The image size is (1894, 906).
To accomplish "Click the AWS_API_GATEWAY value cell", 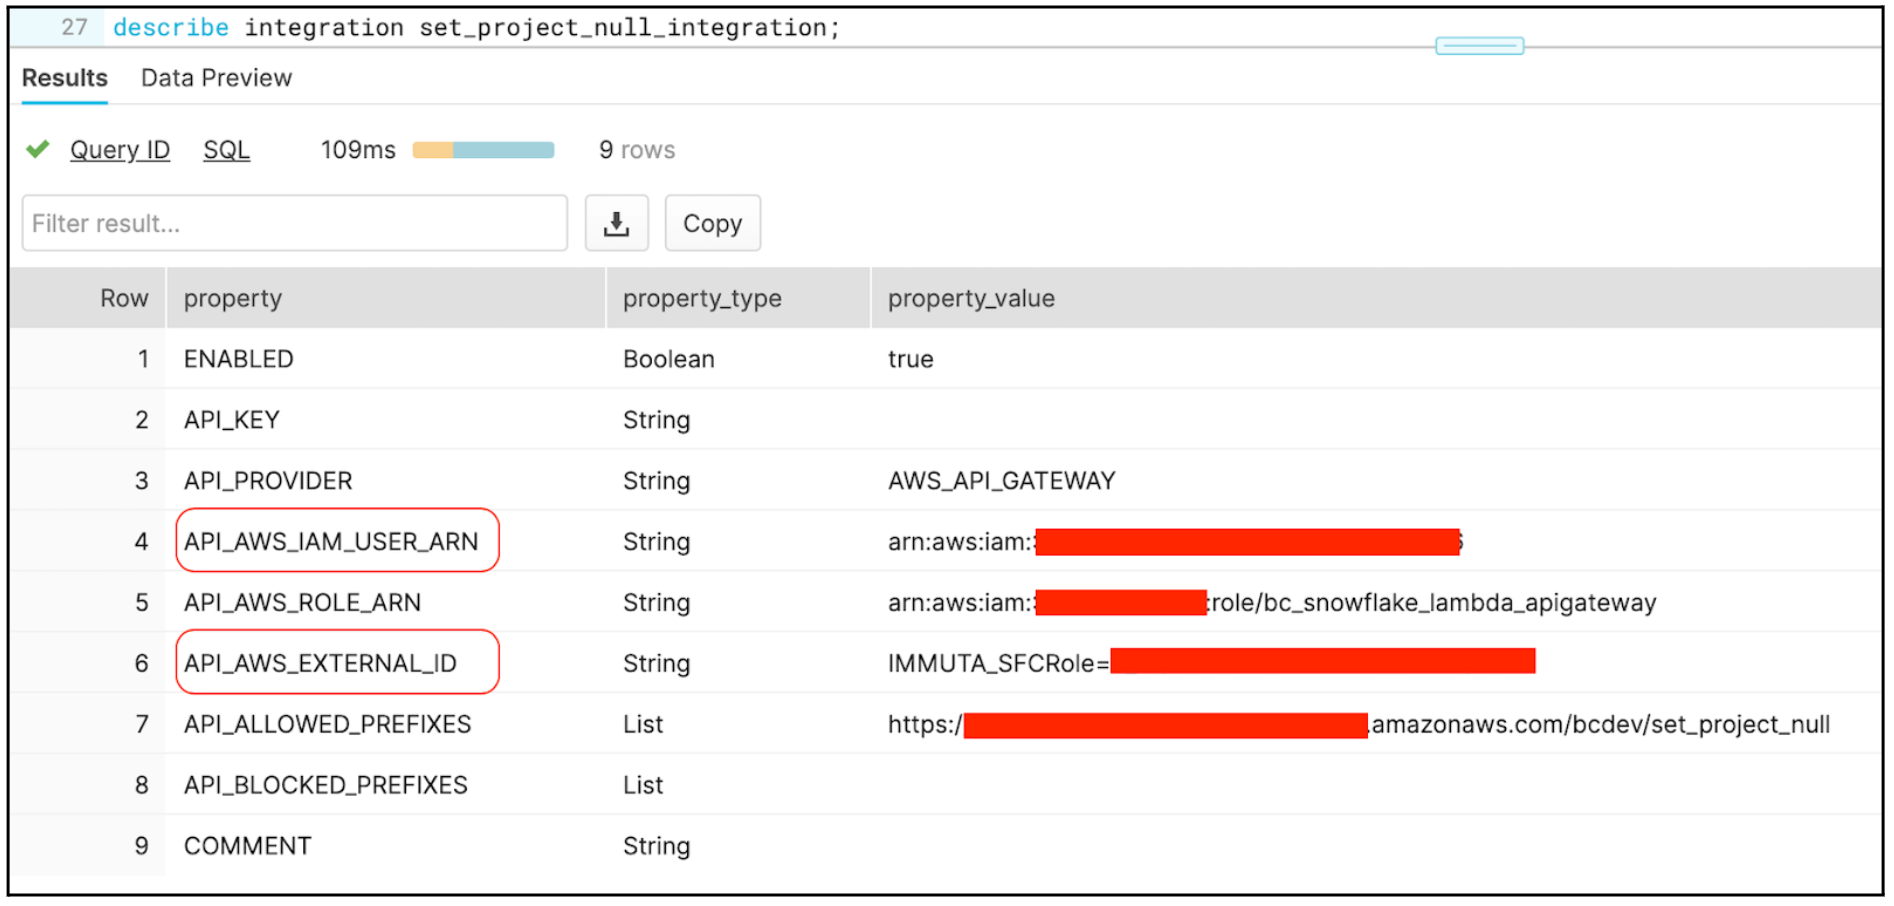I will click(x=1001, y=481).
